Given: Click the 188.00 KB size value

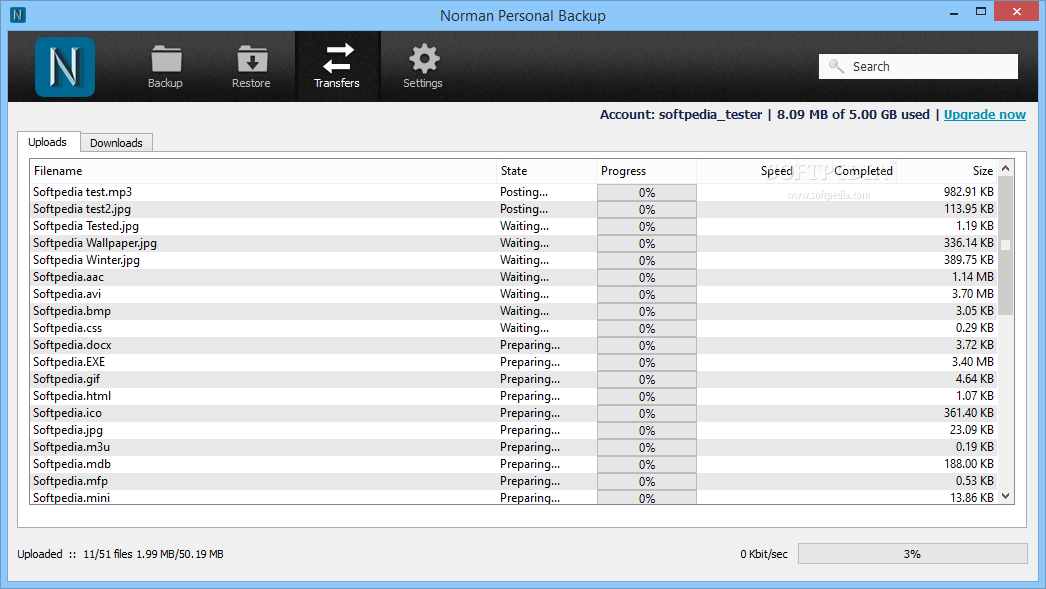Looking at the screenshot, I should pyautogui.click(x=969, y=464).
